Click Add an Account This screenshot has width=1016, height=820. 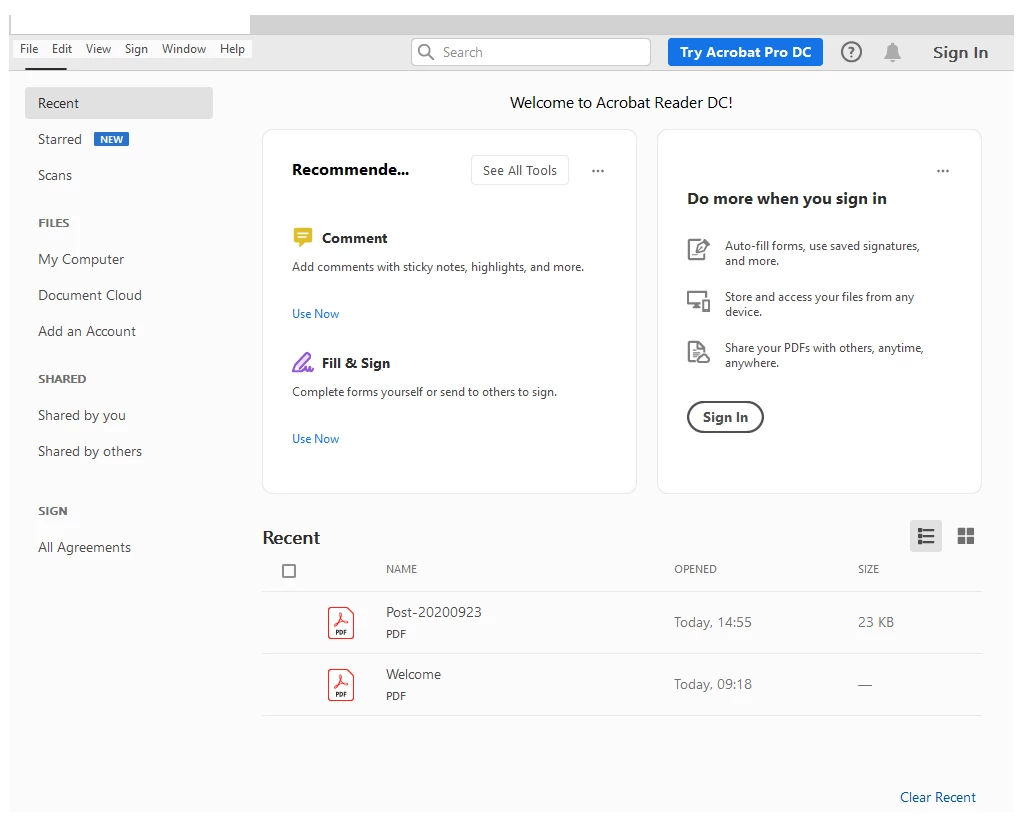[x=87, y=331]
